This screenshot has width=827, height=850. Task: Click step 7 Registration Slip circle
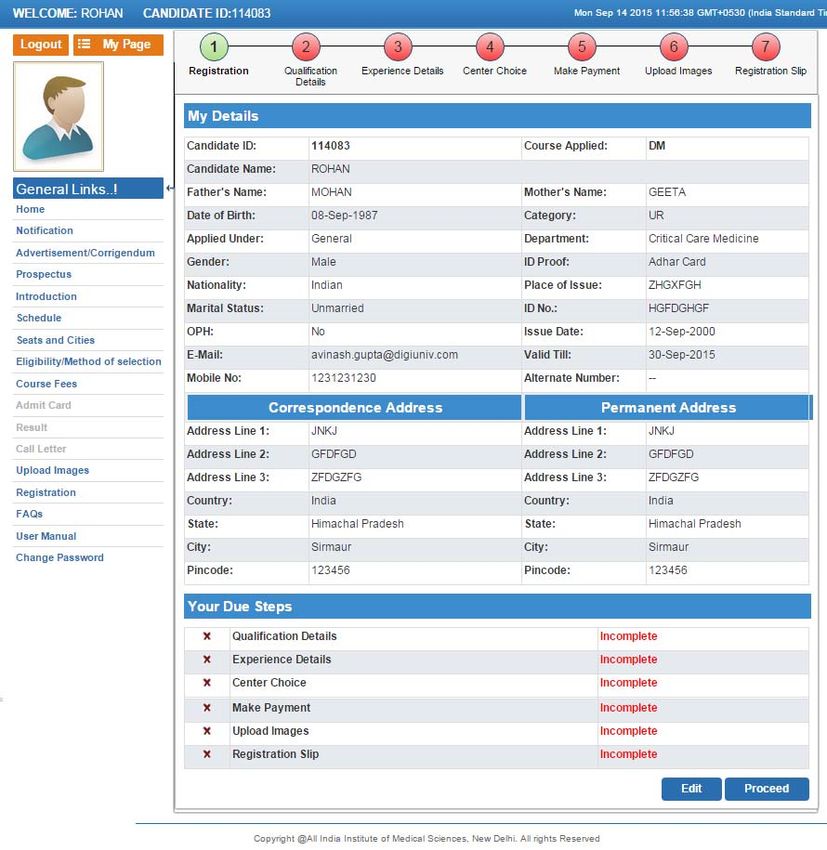tap(766, 47)
